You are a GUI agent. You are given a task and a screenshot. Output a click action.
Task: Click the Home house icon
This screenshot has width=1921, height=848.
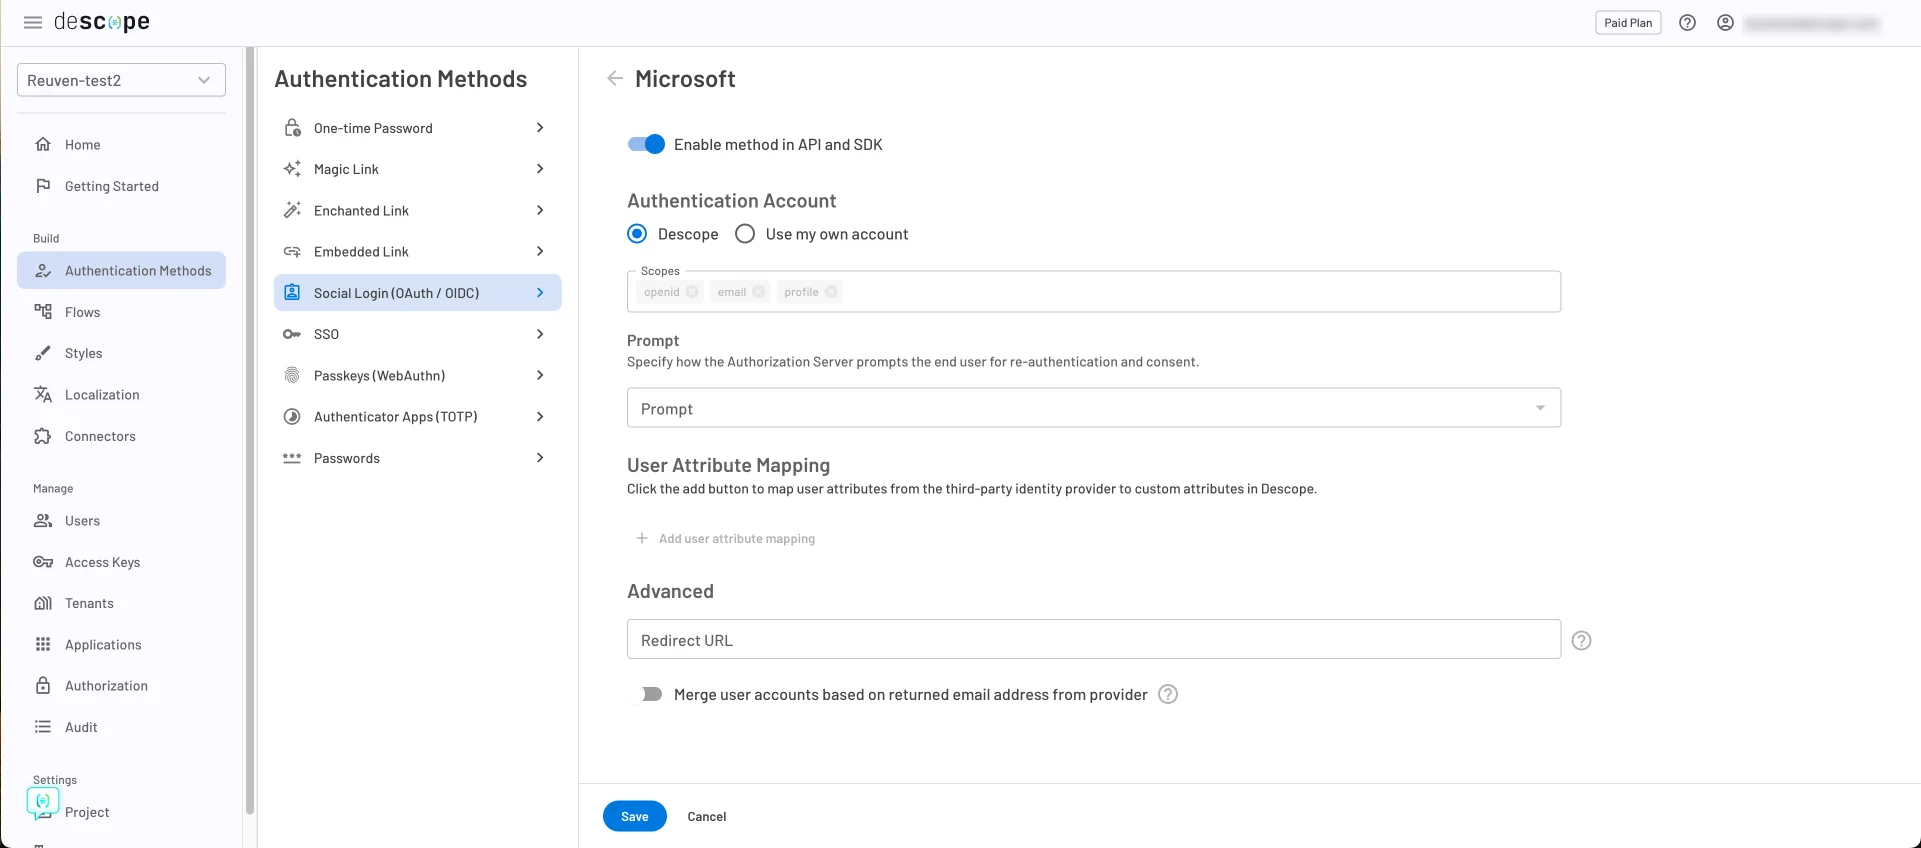click(x=43, y=144)
